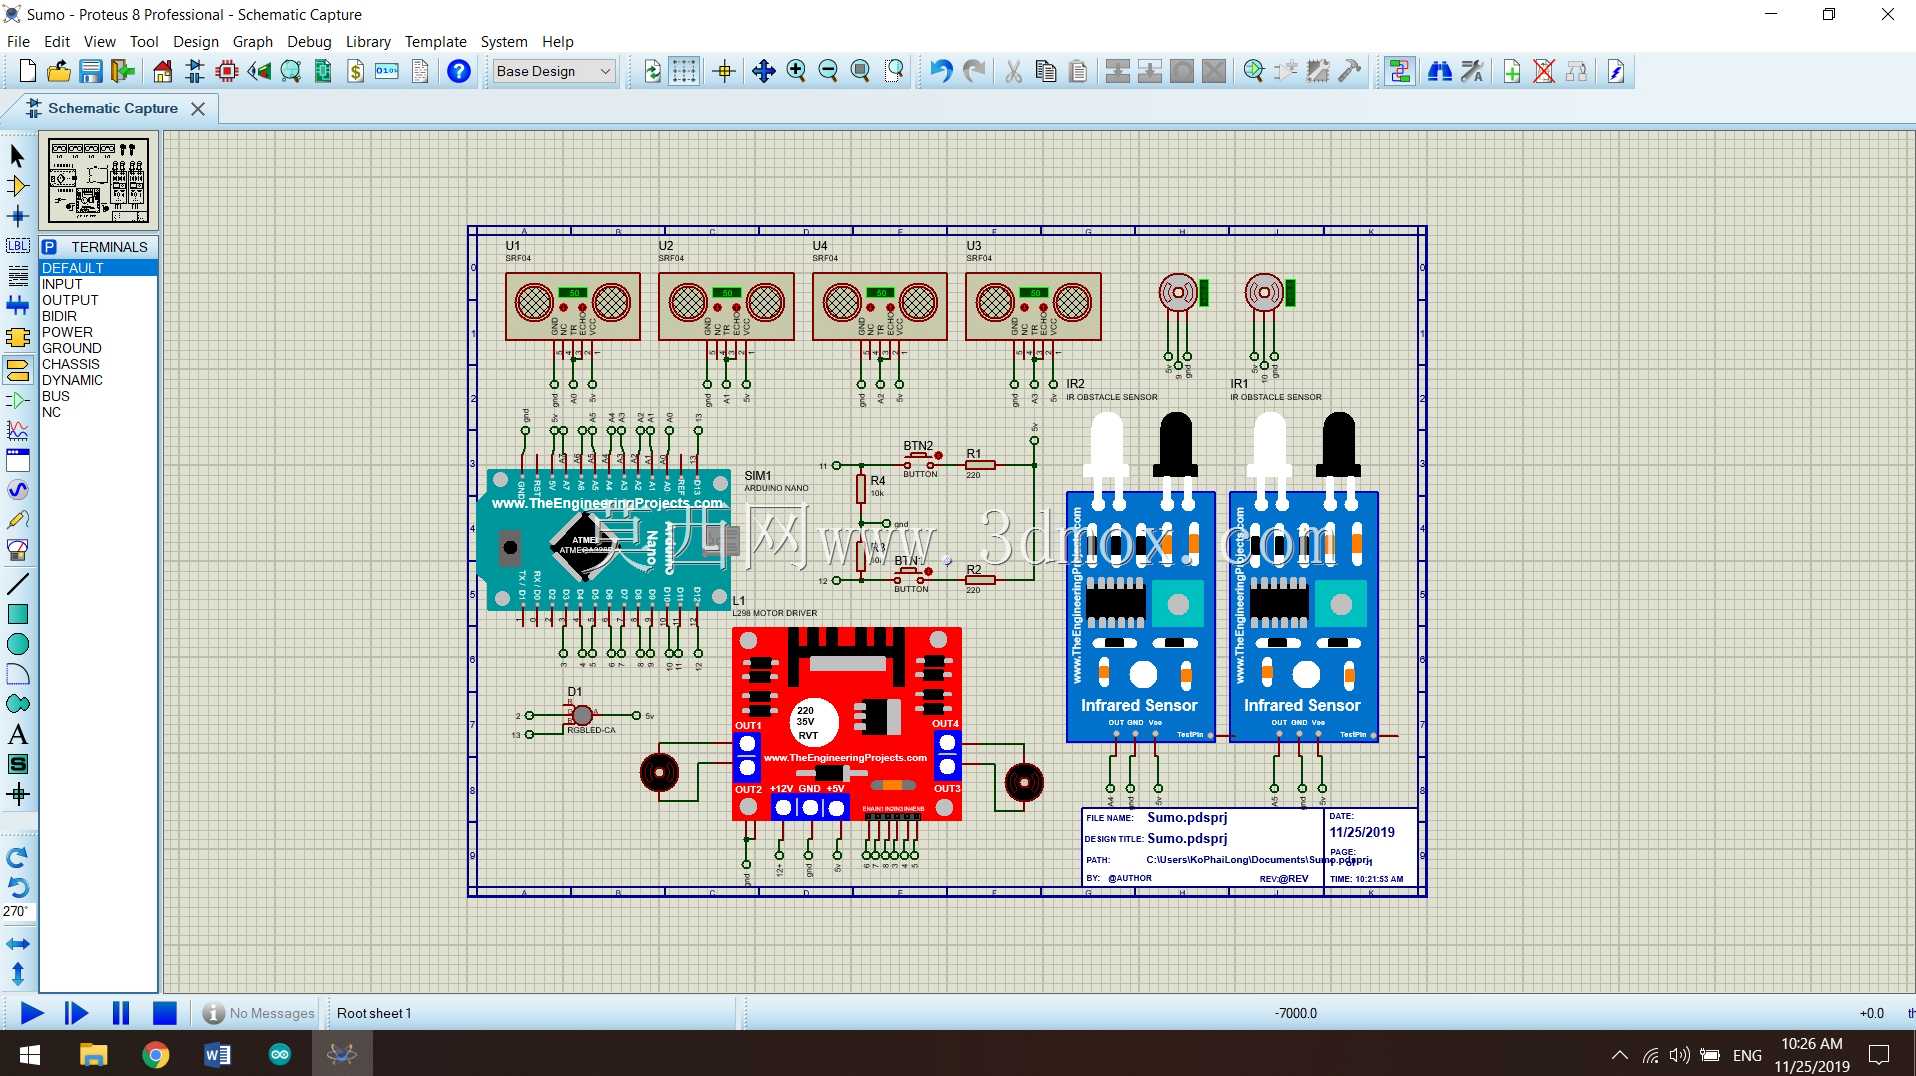Select GROUND terminal type
Screen dimensions: 1916x1076
click(98, 348)
